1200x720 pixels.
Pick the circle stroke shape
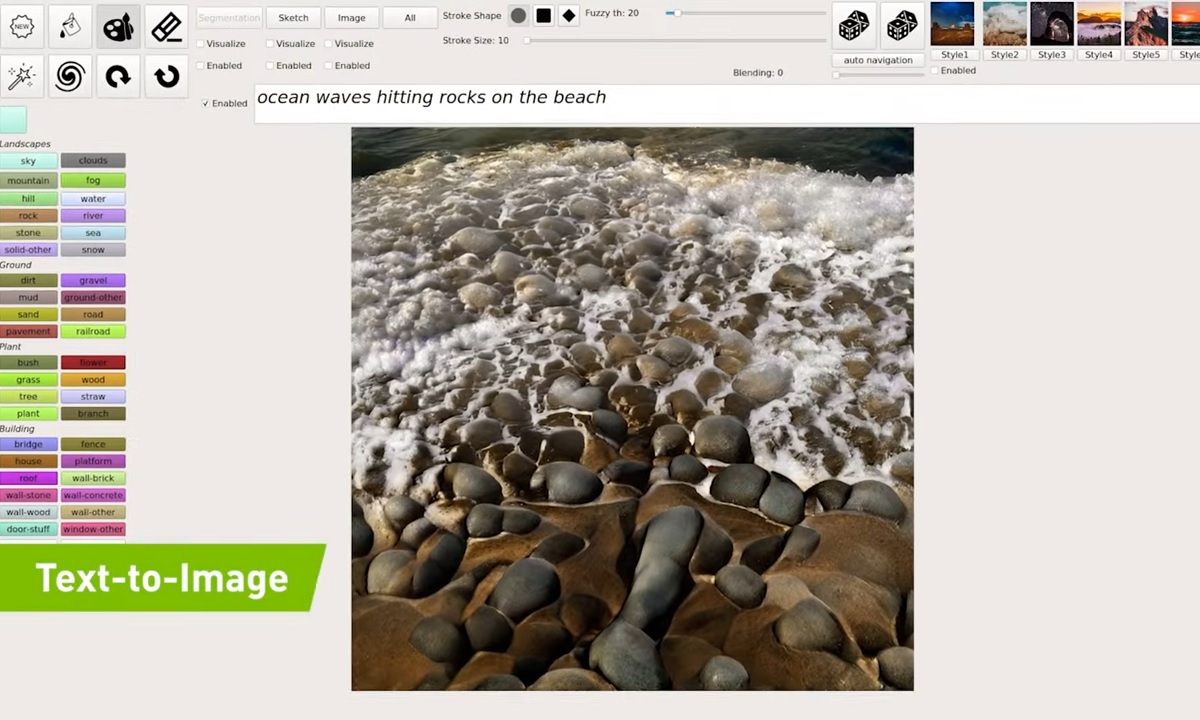(518, 15)
